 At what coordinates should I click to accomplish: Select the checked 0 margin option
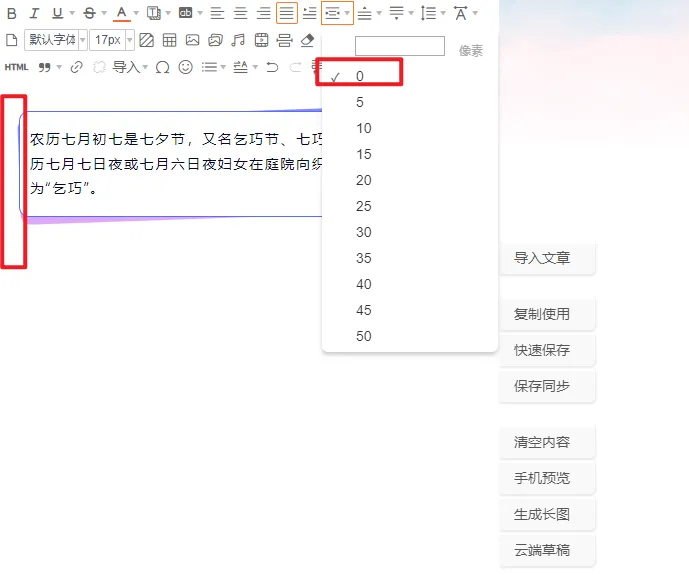(410, 76)
